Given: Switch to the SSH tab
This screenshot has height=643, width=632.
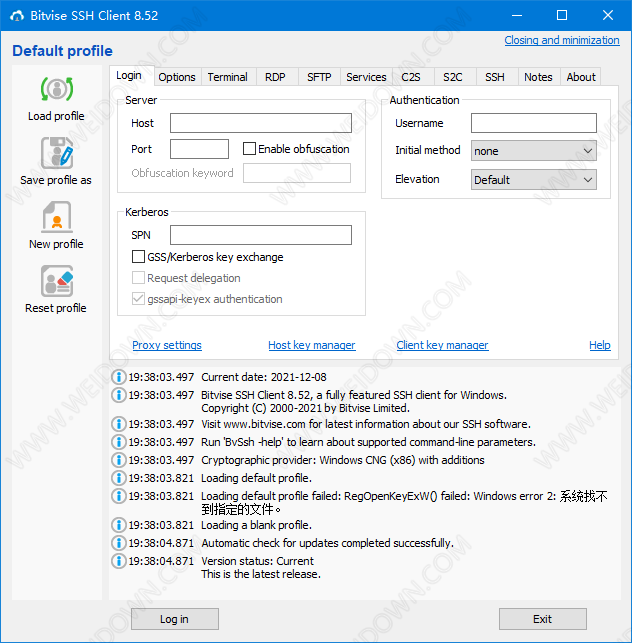Looking at the screenshot, I should coord(495,77).
